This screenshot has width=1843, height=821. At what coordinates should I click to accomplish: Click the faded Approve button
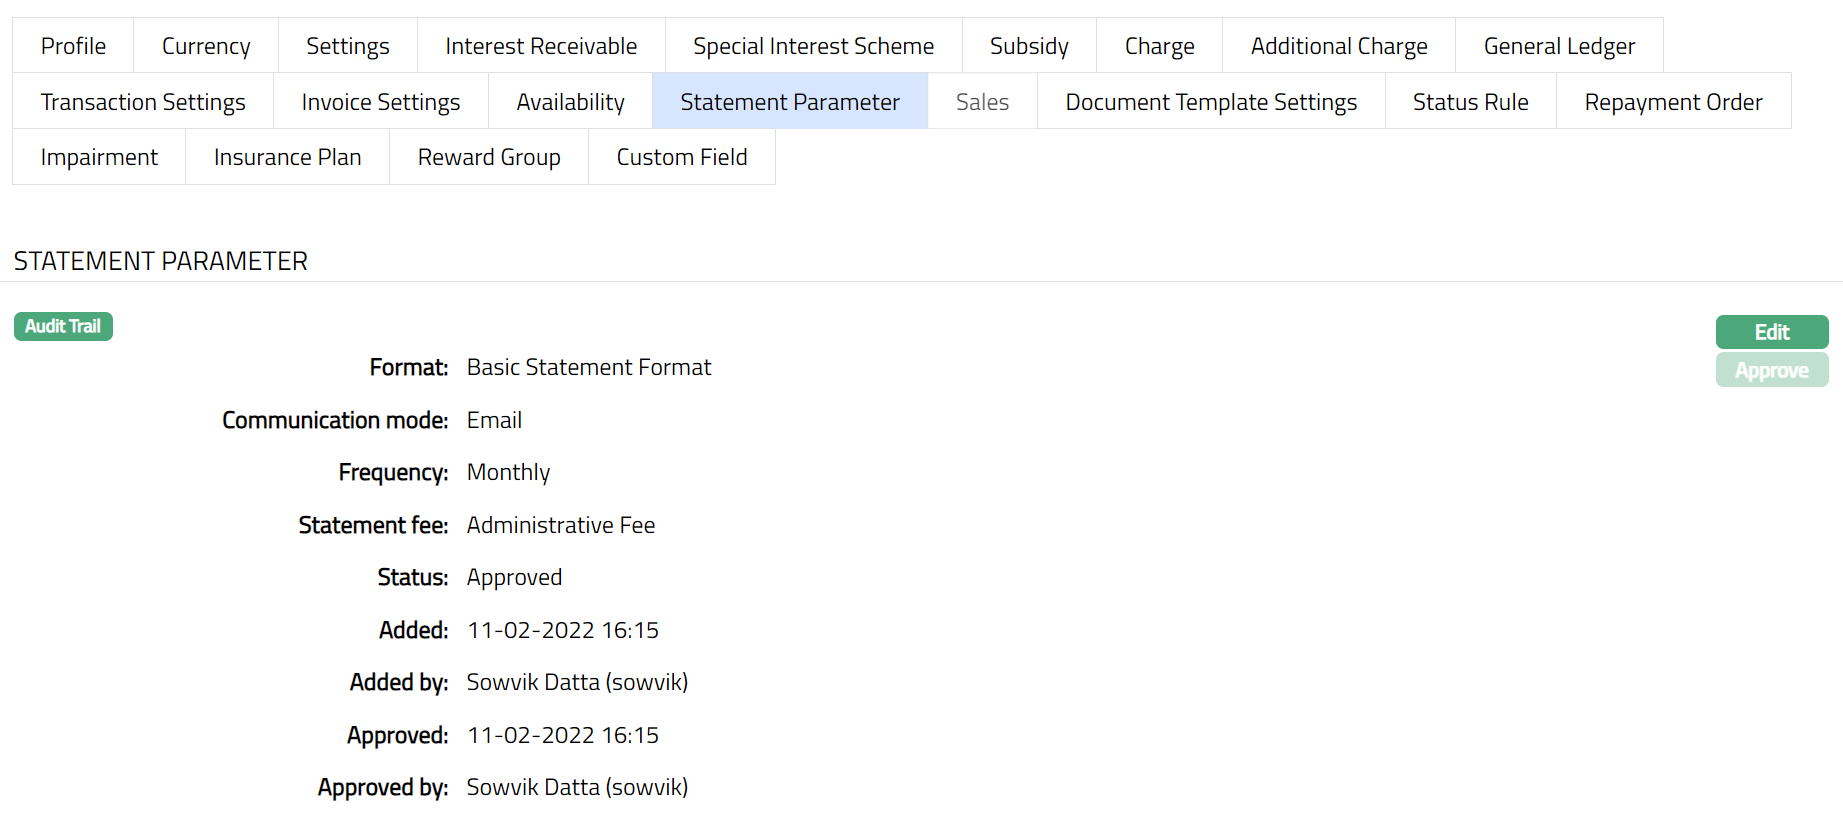[1771, 370]
